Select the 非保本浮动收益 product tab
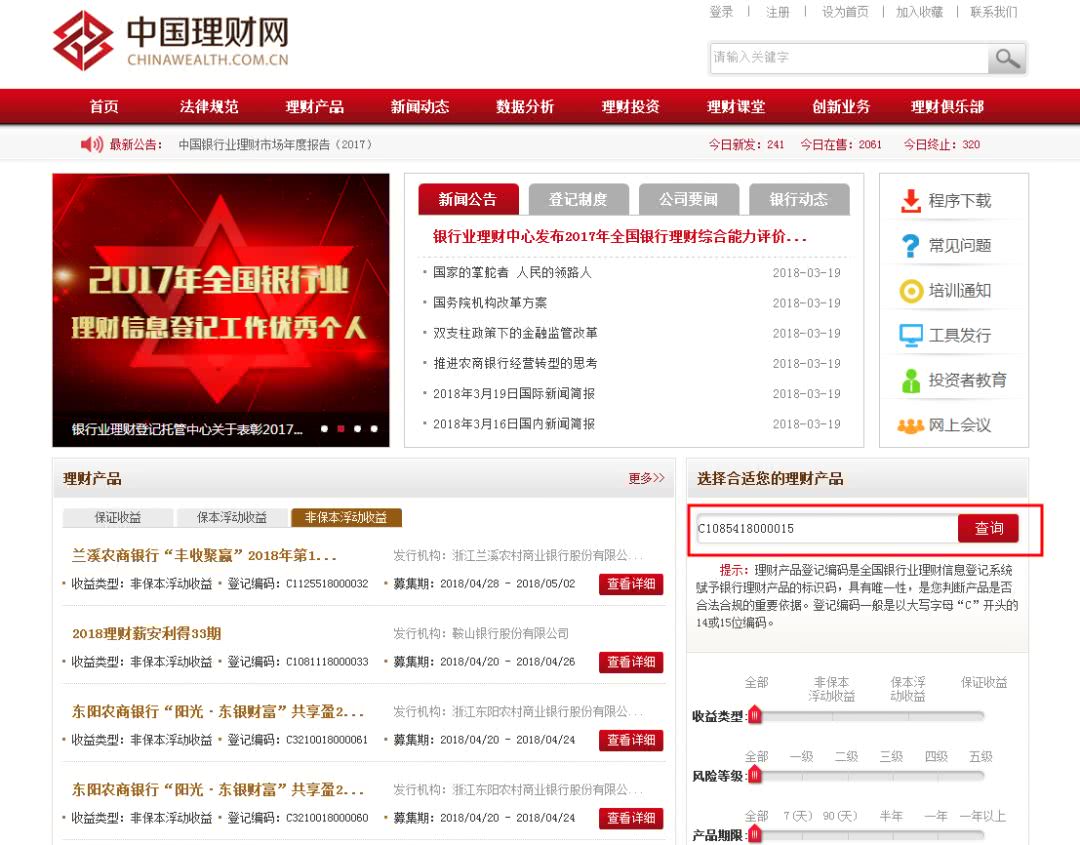 click(346, 518)
